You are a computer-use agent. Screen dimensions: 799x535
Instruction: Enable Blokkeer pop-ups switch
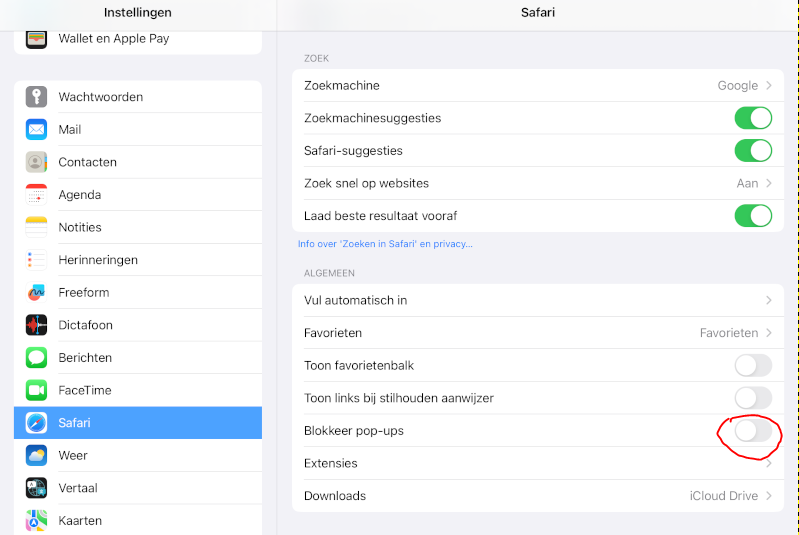pos(753,431)
